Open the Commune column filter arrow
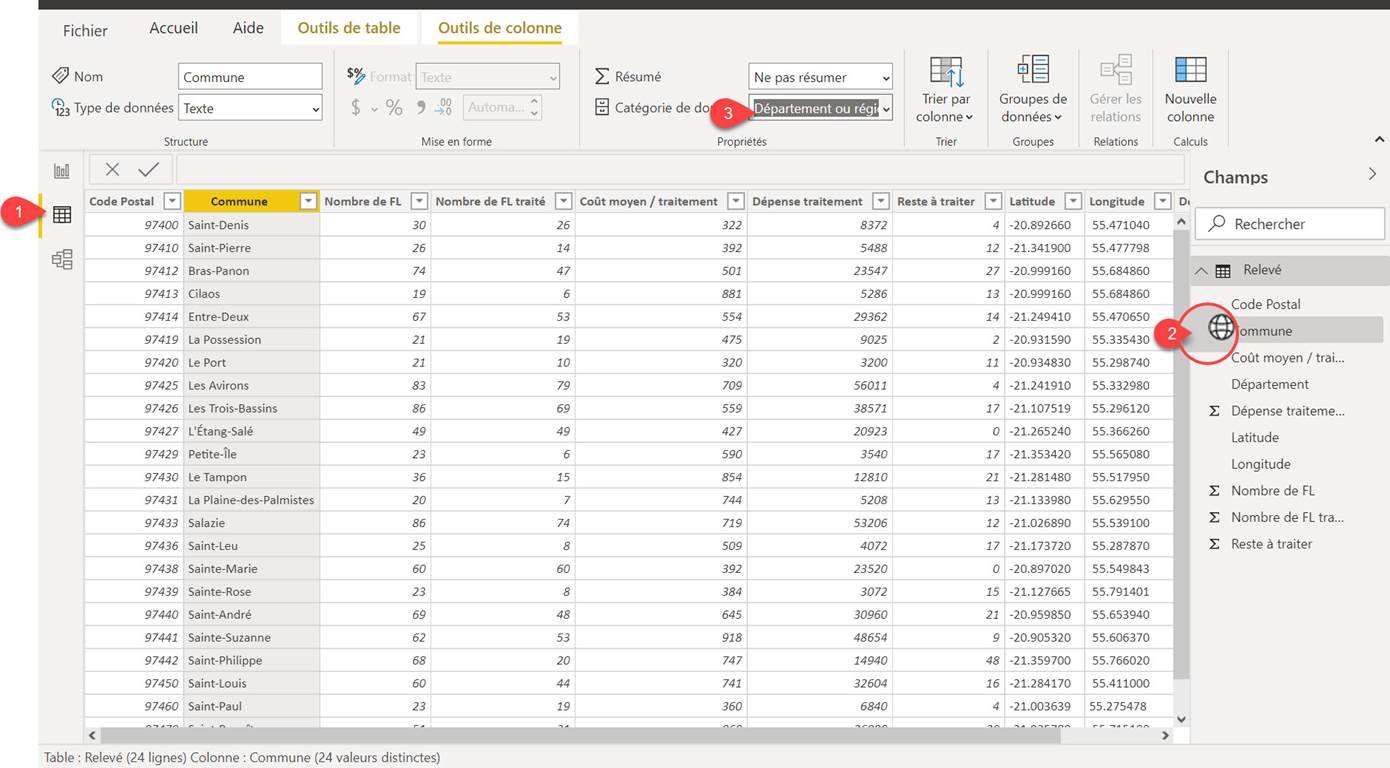This screenshot has width=1390, height=768. [x=308, y=201]
